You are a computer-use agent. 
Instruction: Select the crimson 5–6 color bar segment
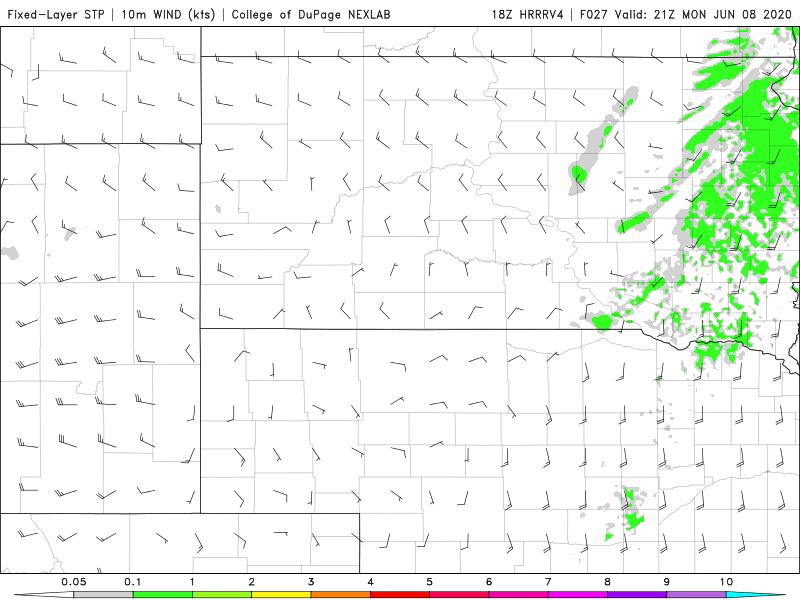[459, 595]
